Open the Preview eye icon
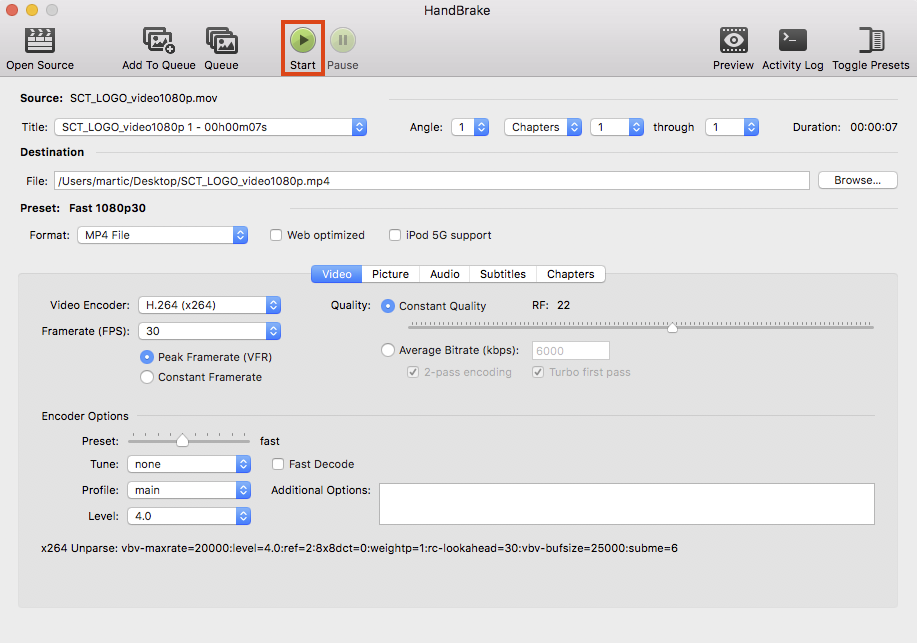 [733, 40]
